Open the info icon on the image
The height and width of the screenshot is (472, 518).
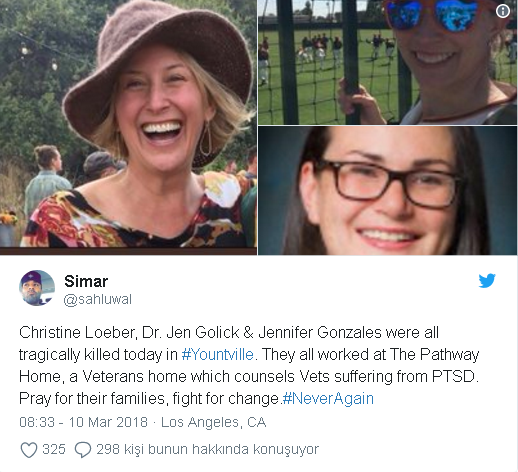click(x=503, y=12)
